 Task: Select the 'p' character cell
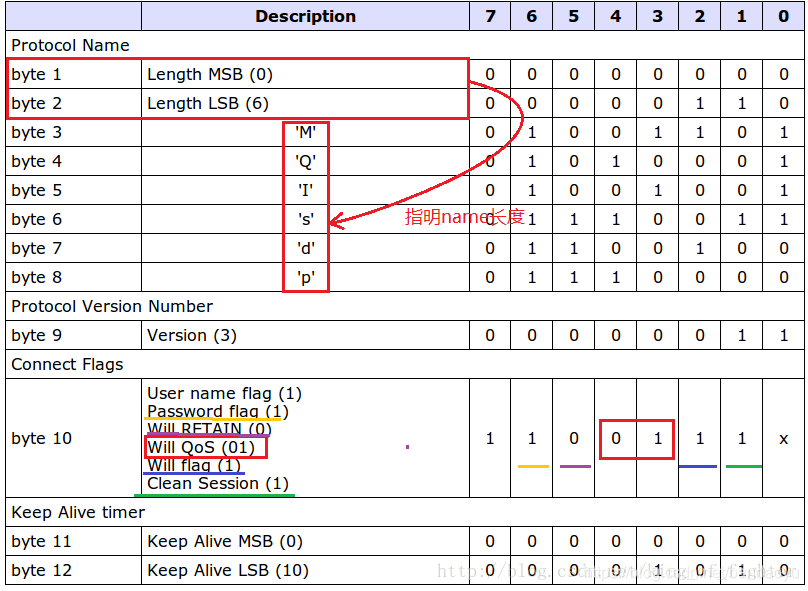tap(306, 277)
